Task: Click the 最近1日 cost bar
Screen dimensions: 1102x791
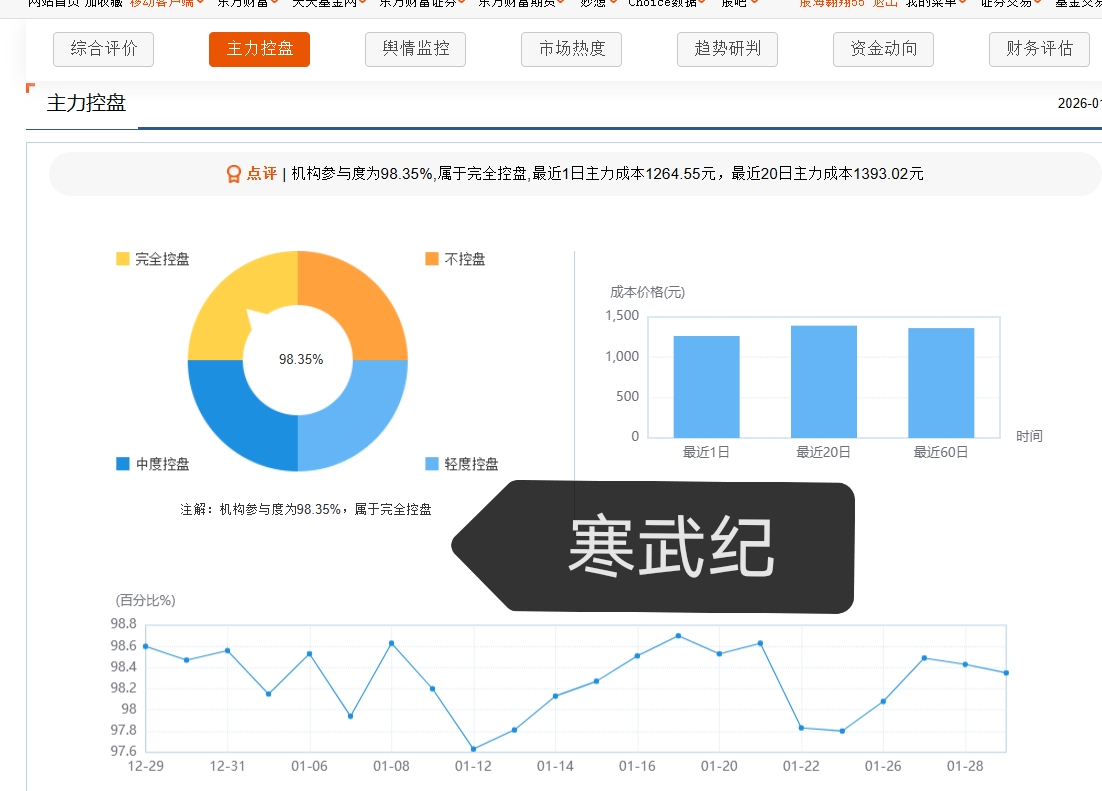Action: tap(706, 387)
